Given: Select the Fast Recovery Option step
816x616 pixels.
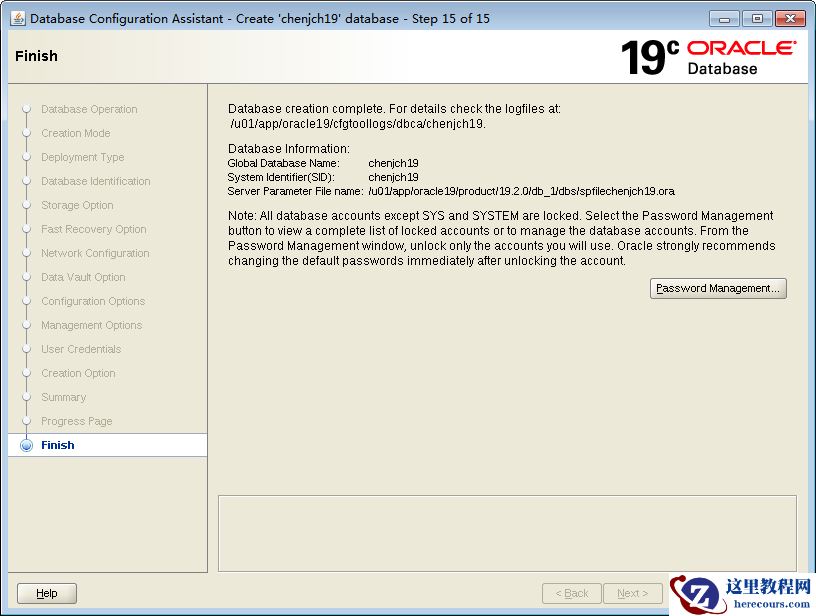Looking at the screenshot, I should (x=94, y=229).
